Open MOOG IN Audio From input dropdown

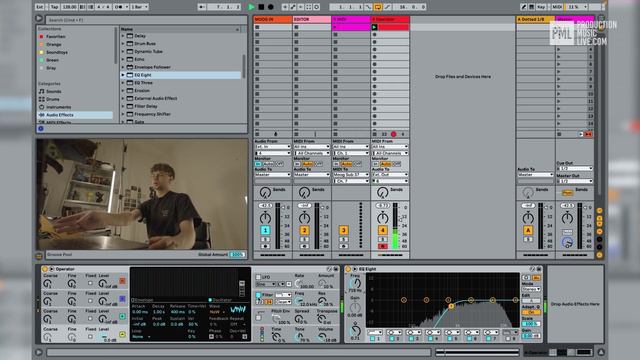(x=273, y=147)
